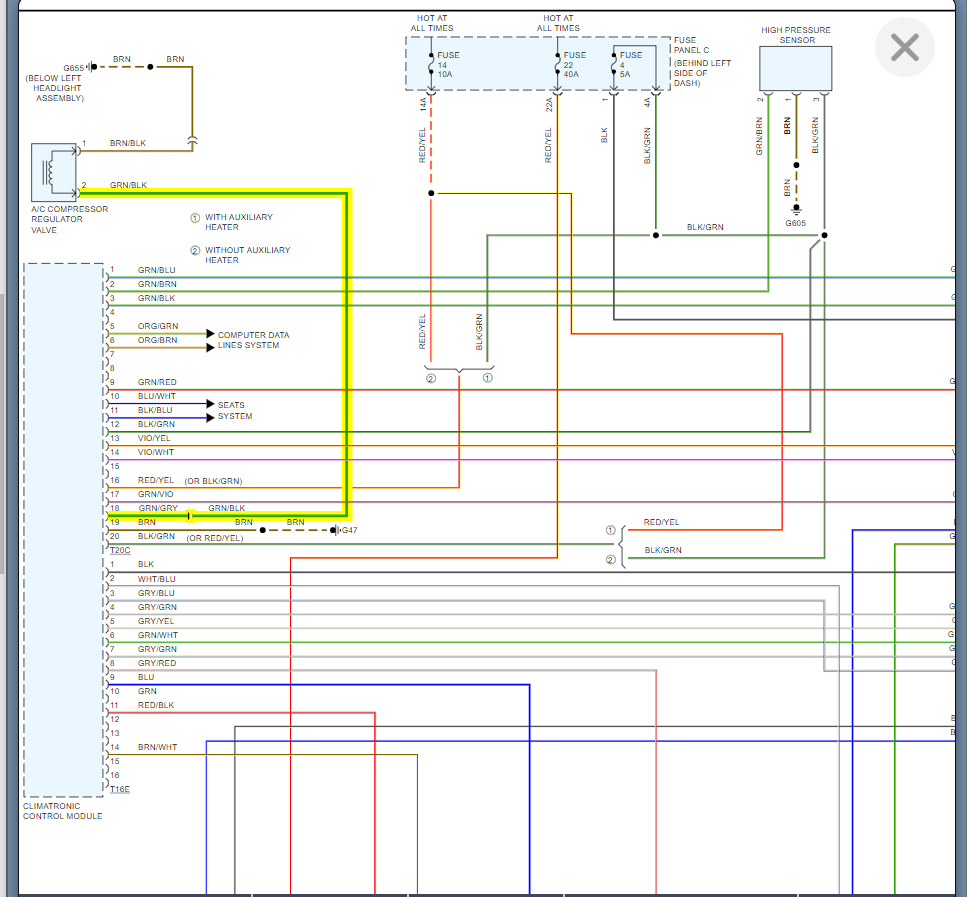This screenshot has height=897, width=967.
Task: Select the Fuse 4 5A symbol
Action: point(614,64)
